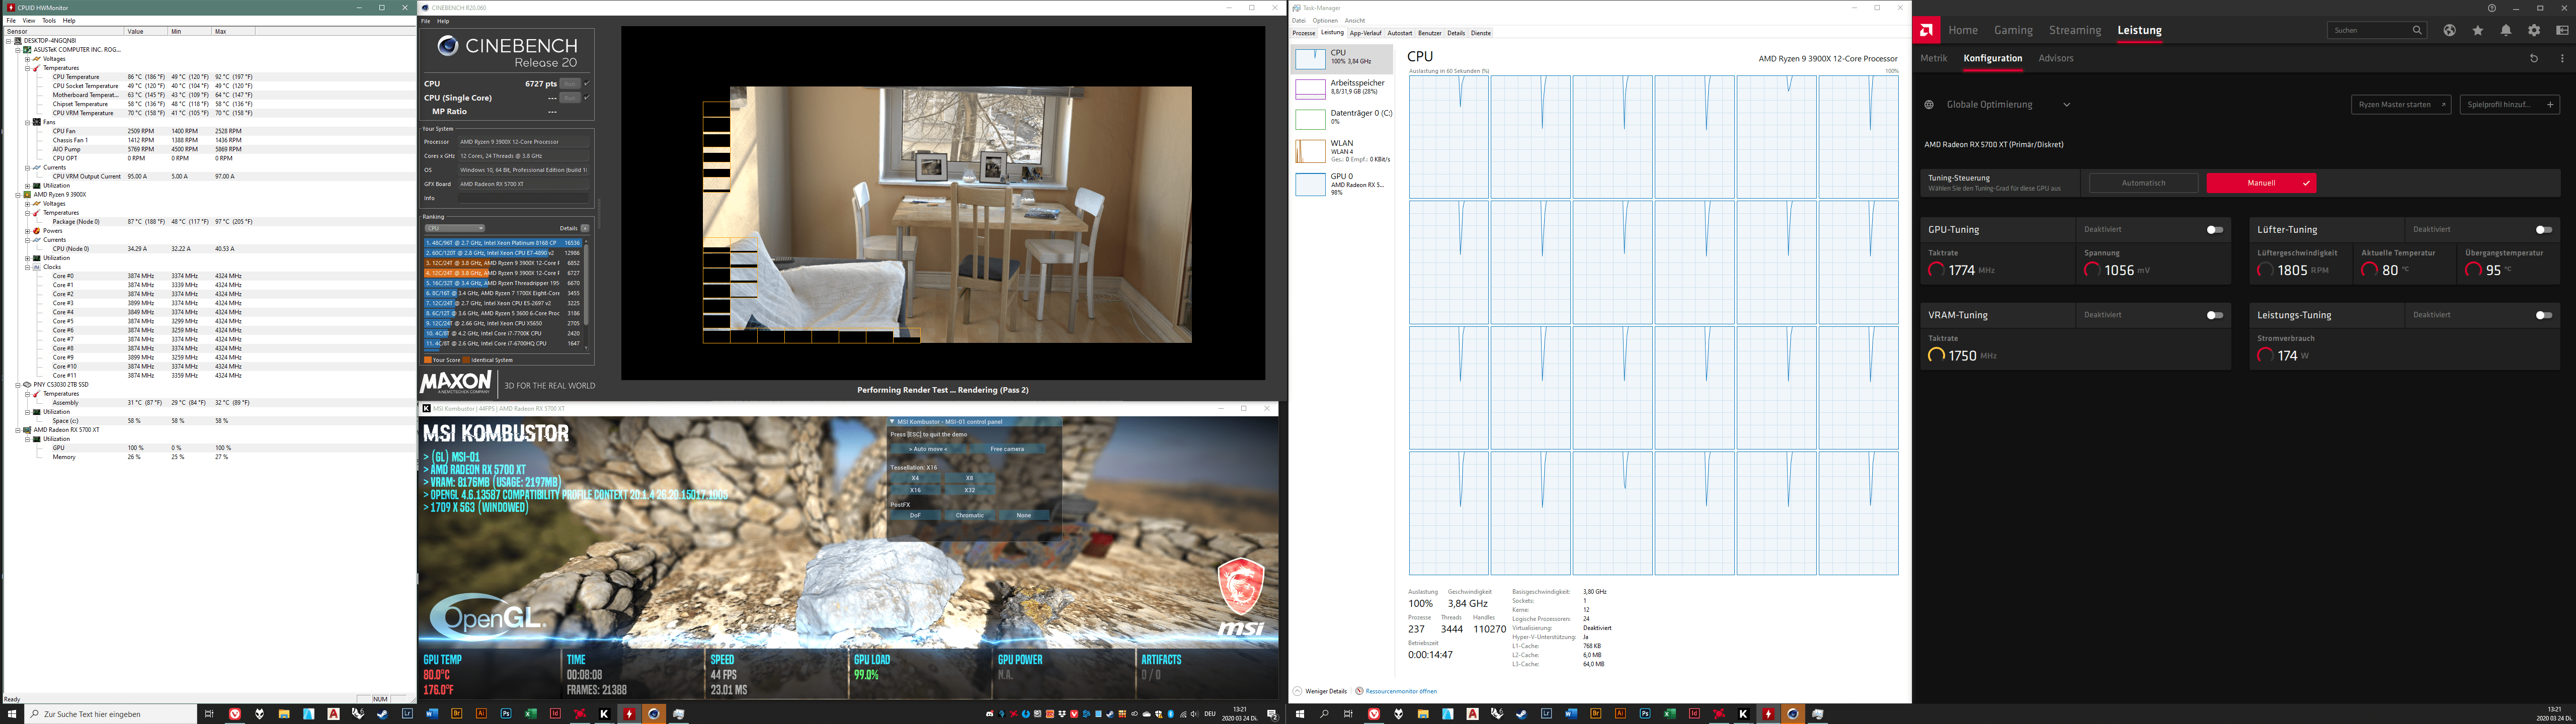Screen dimensions: 2576x724
Task: Enable the GPU-Tuning toggle
Action: tap(2215, 230)
